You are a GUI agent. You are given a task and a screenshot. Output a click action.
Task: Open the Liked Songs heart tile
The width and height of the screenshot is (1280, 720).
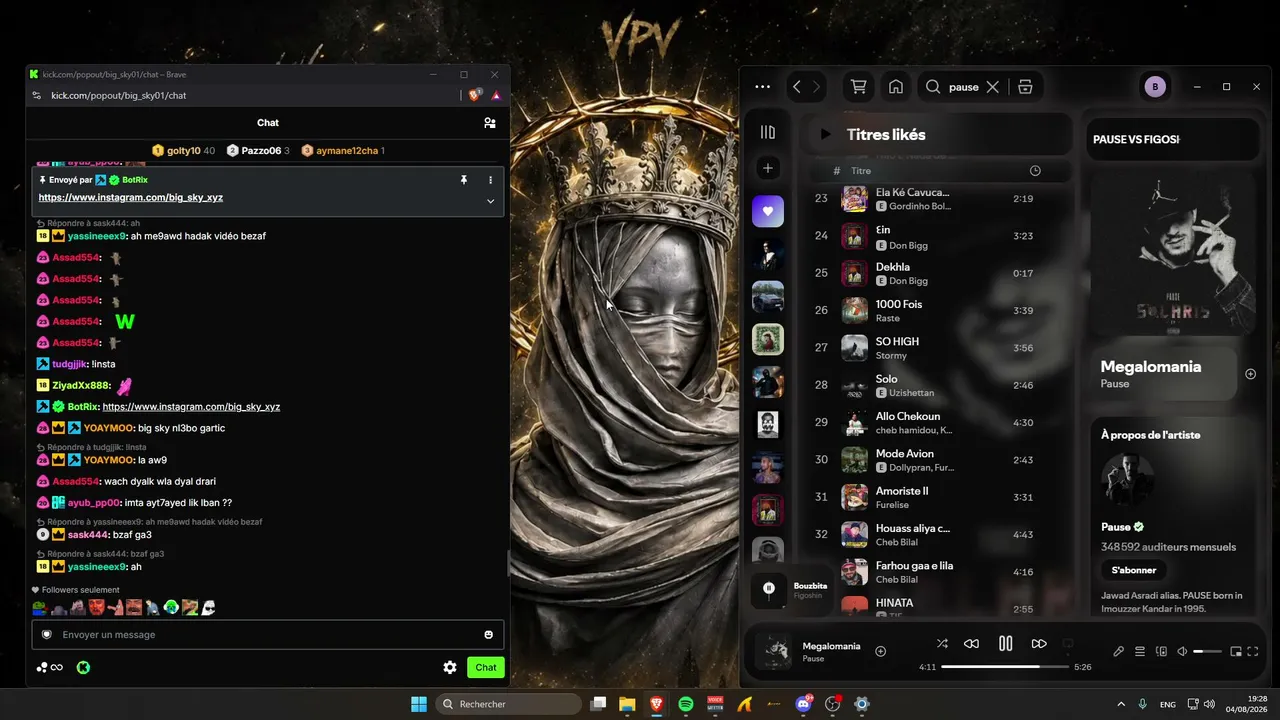pos(768,211)
